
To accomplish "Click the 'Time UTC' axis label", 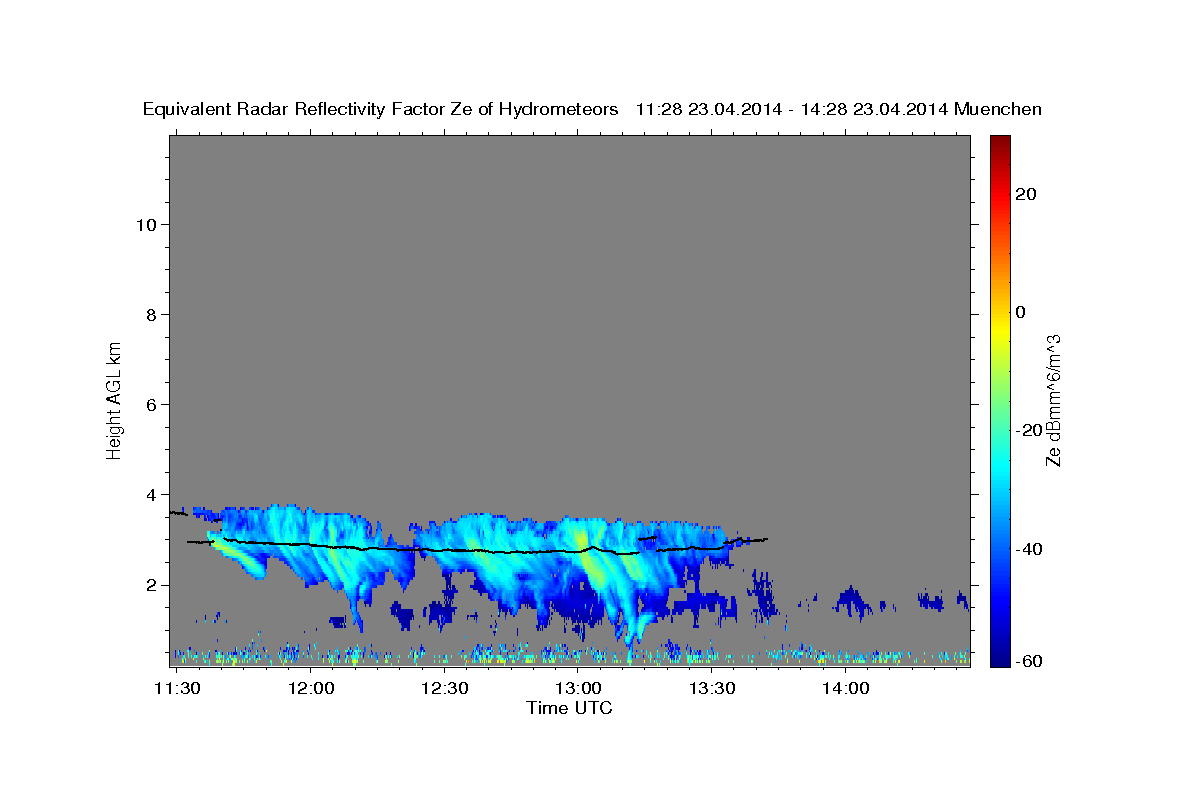I will coord(569,708).
